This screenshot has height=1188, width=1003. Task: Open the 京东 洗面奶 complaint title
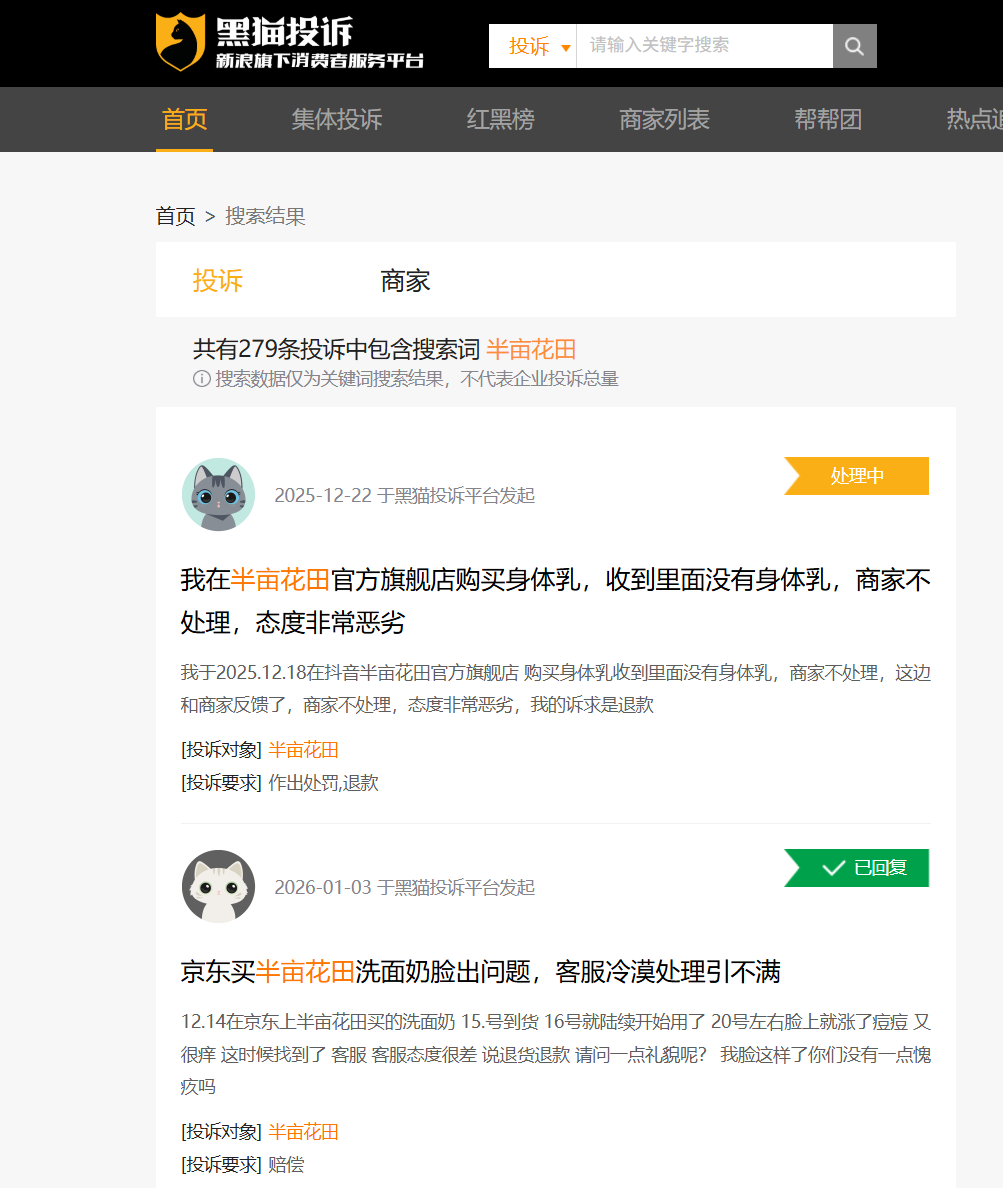pos(480,971)
